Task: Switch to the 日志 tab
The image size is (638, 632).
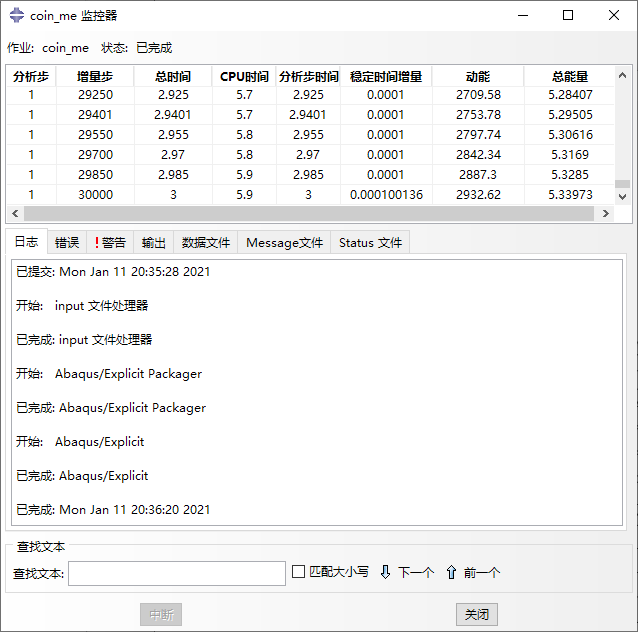Action: tap(26, 242)
